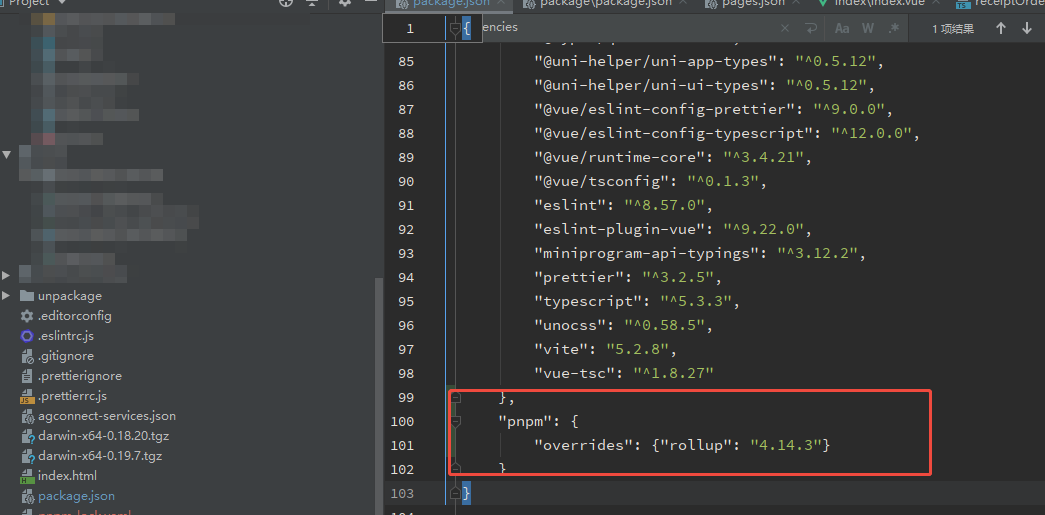Click line number 101 in gutter
The width and height of the screenshot is (1045, 515).
(403, 446)
